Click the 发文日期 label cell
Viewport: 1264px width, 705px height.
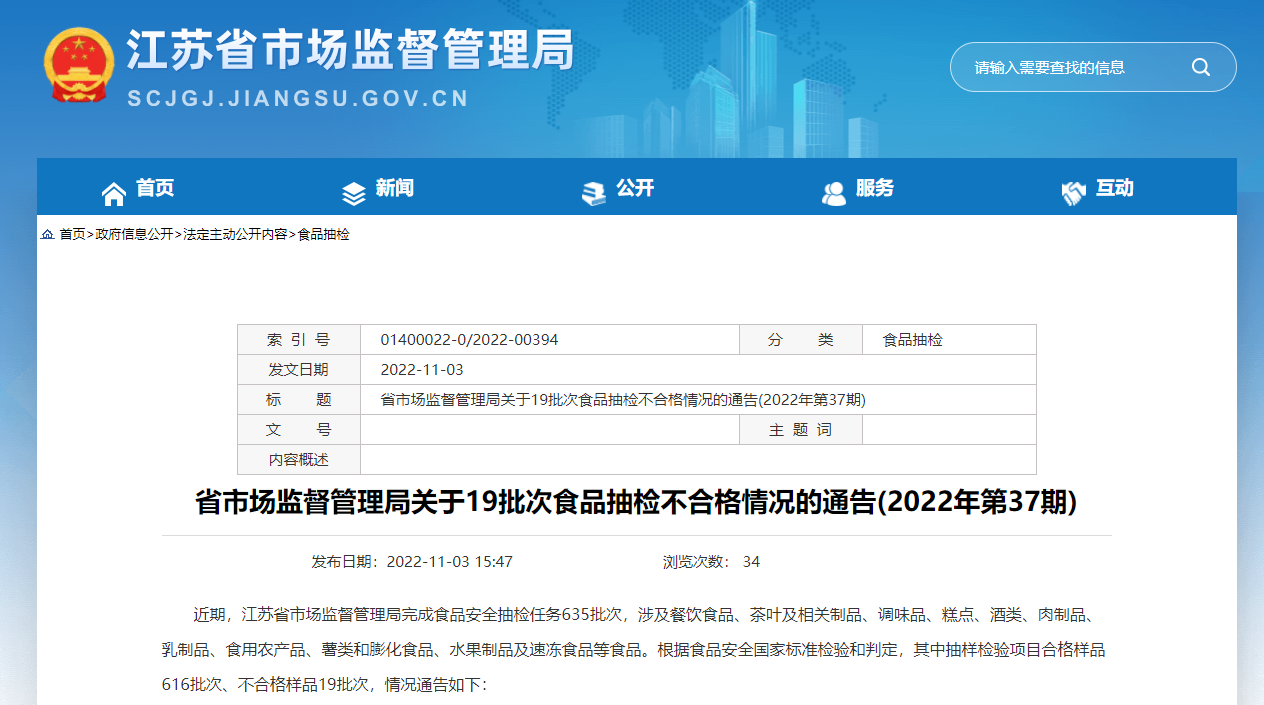(x=299, y=370)
